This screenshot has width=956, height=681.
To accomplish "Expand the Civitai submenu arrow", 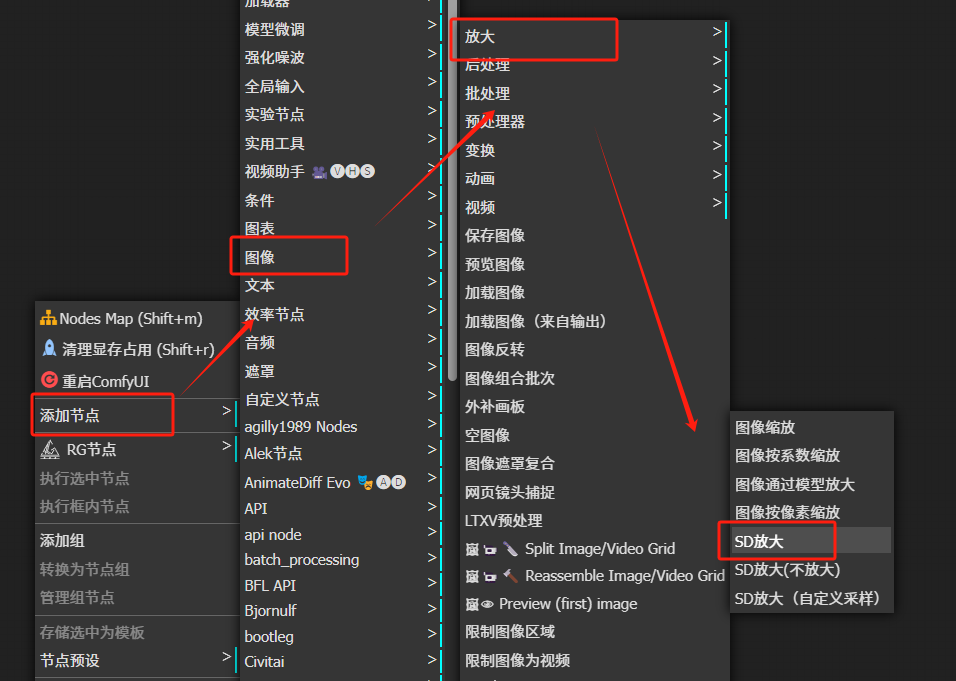I will pos(432,659).
